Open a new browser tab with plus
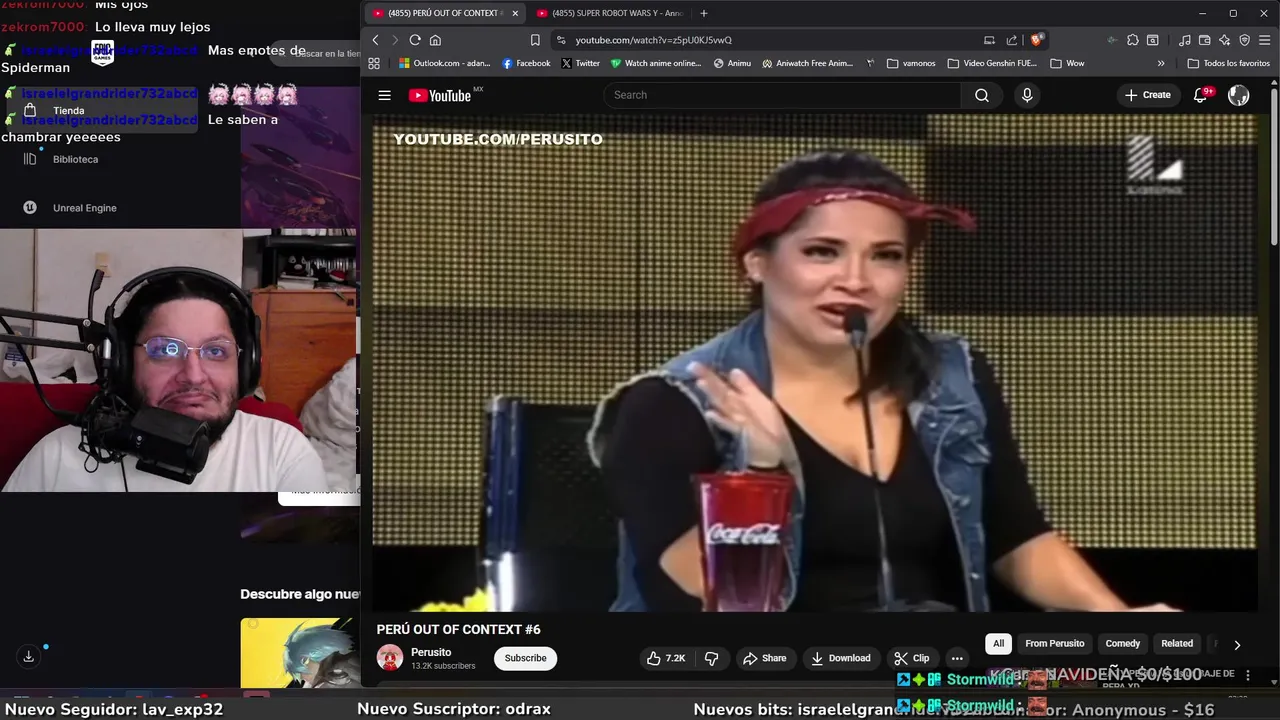1280x720 pixels. pos(704,13)
